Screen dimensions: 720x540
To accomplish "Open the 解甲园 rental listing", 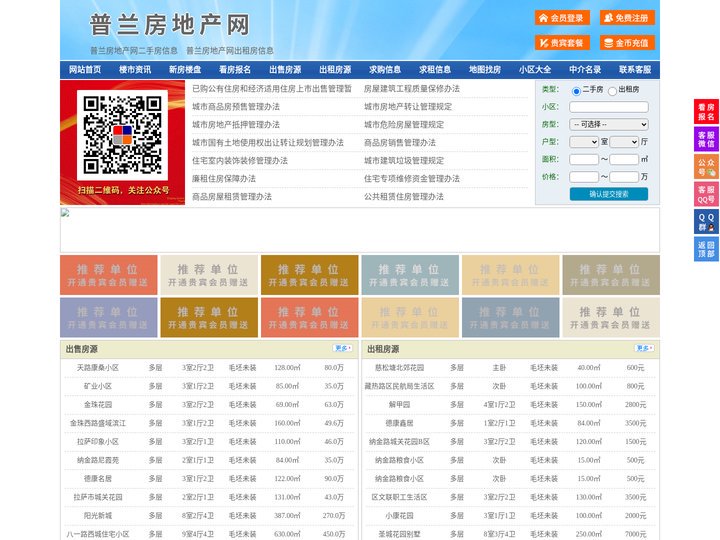I will tap(399, 405).
